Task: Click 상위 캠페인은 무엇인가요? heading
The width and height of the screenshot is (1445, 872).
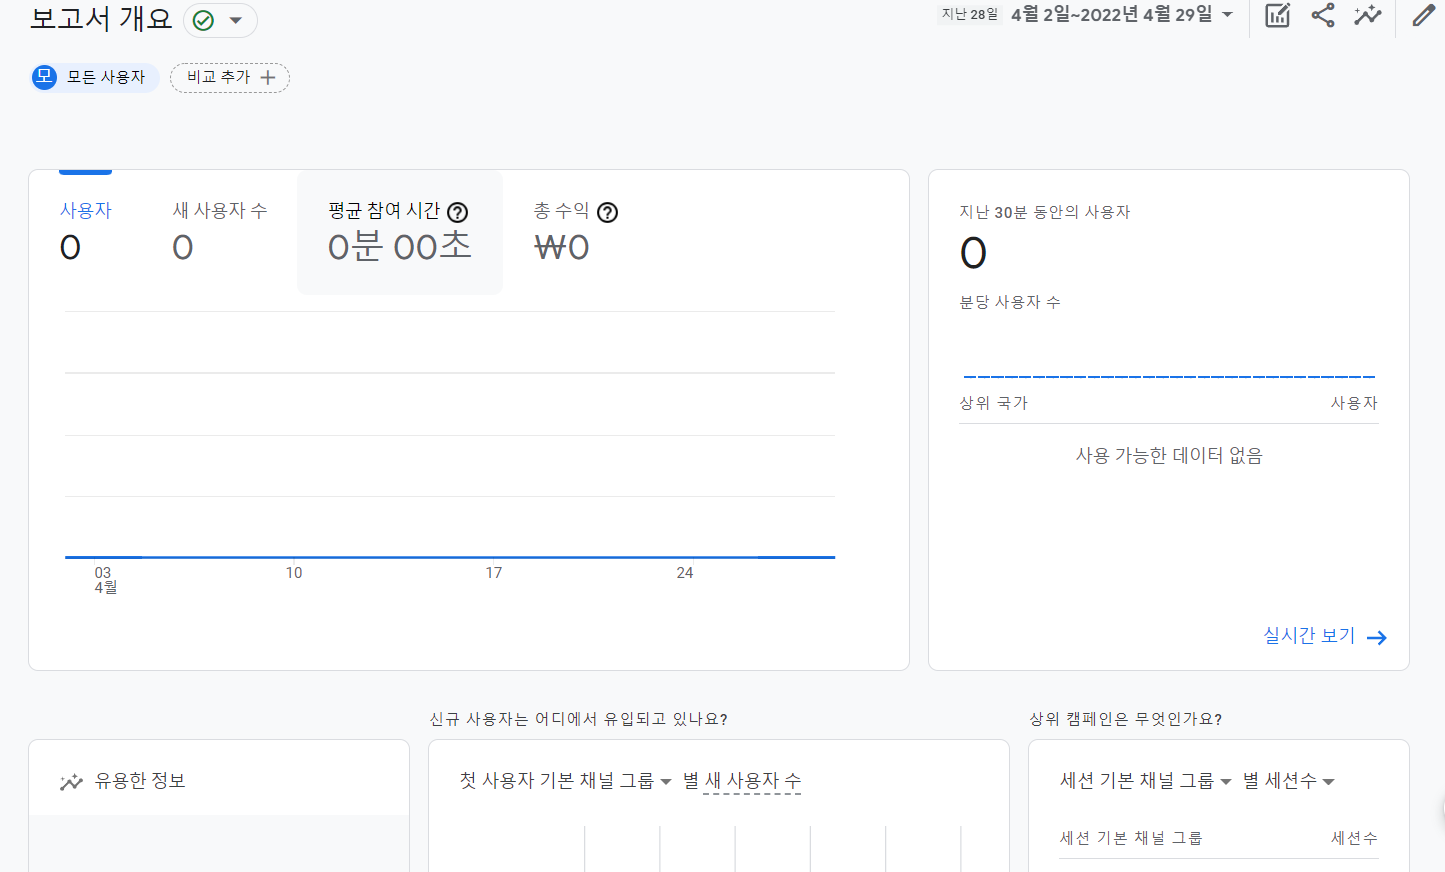Action: click(1126, 719)
